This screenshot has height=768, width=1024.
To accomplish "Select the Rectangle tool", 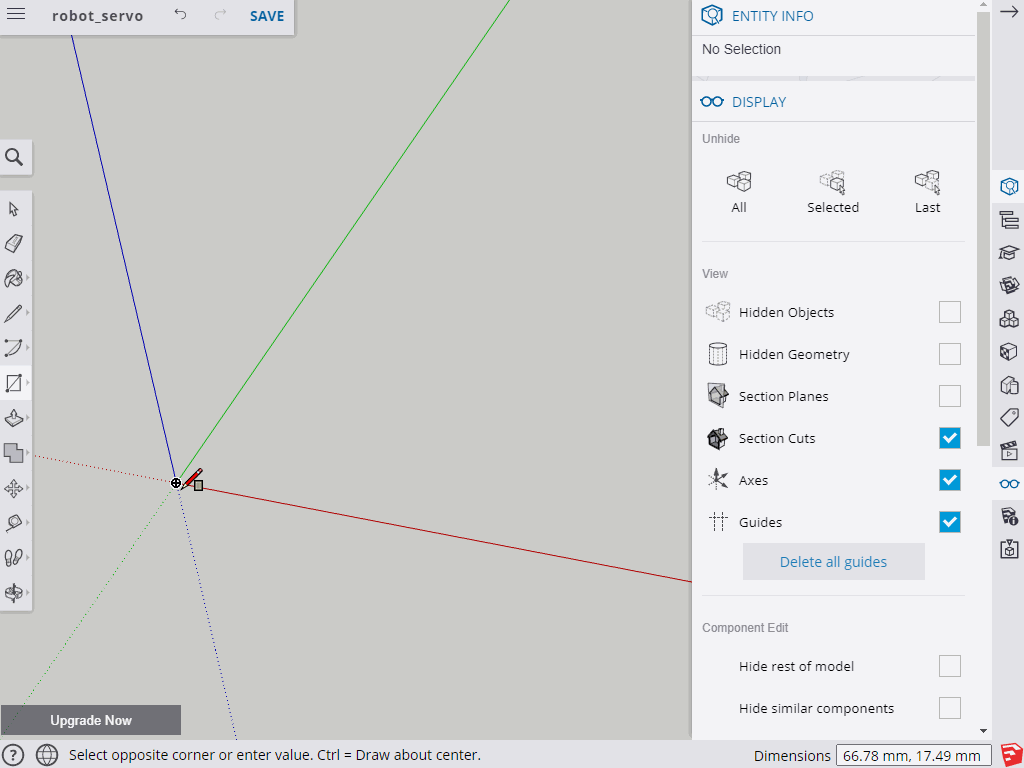I will pyautogui.click(x=14, y=383).
